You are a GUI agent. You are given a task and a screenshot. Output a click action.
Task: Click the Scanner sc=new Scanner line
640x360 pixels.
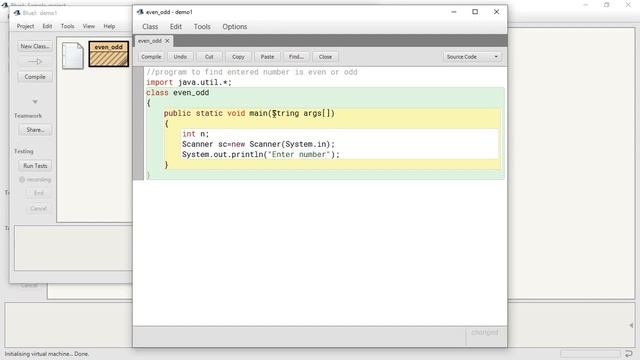[x=258, y=144]
